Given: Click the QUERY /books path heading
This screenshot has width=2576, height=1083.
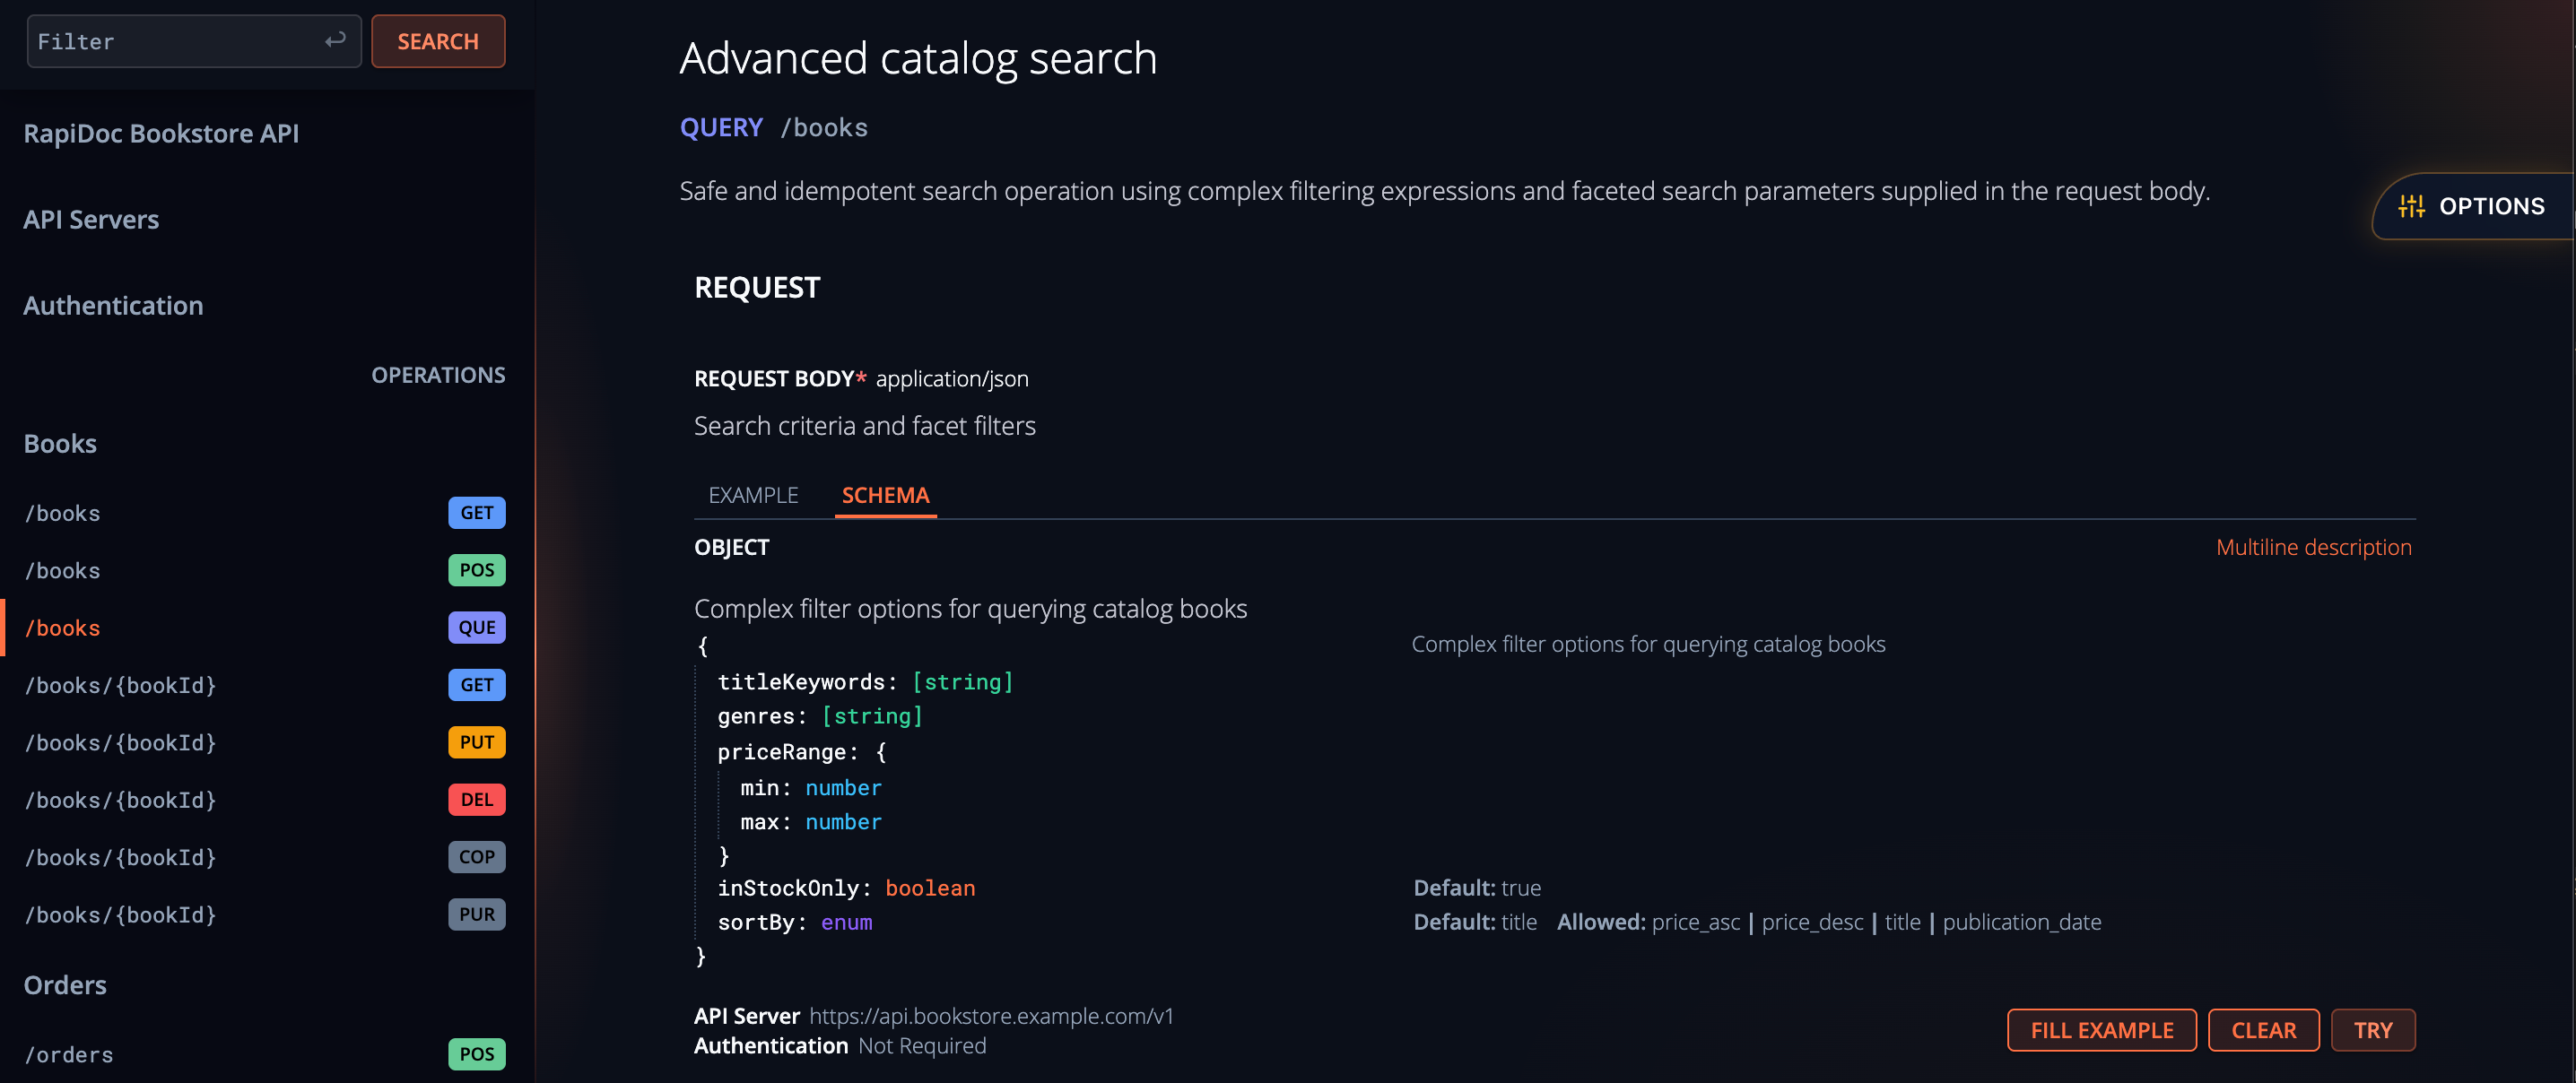Looking at the screenshot, I should [773, 127].
